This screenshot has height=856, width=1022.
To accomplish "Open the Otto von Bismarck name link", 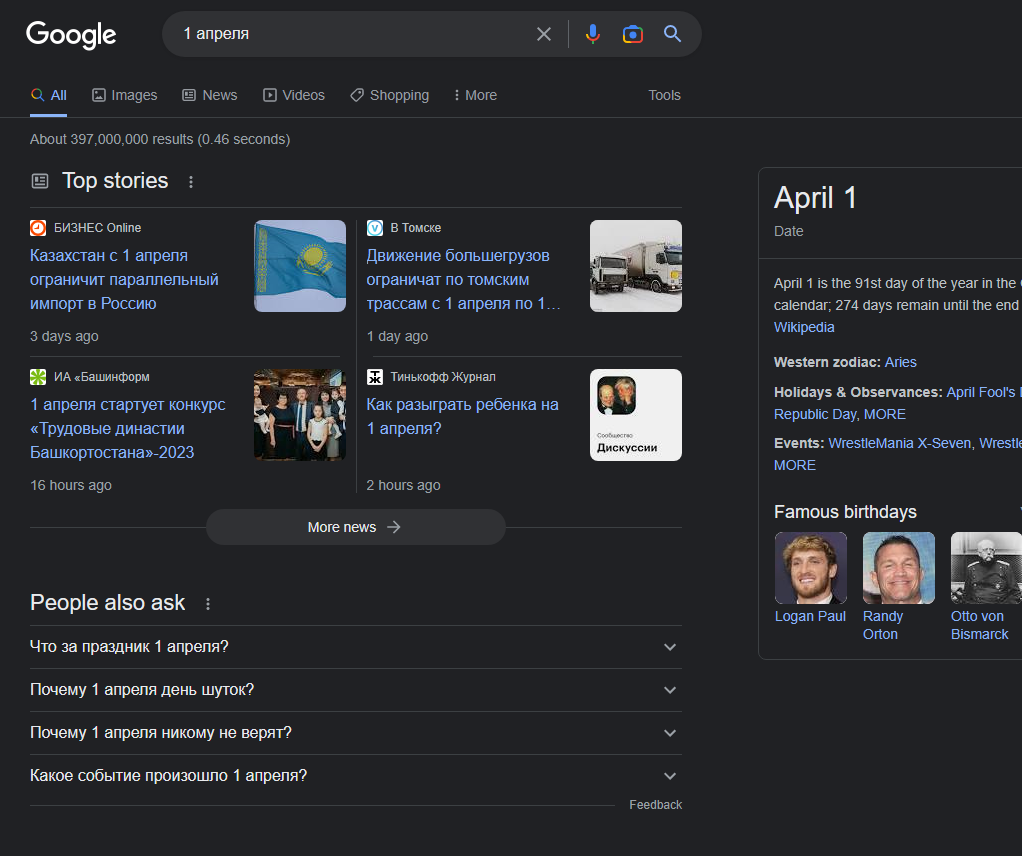I will [980, 625].
